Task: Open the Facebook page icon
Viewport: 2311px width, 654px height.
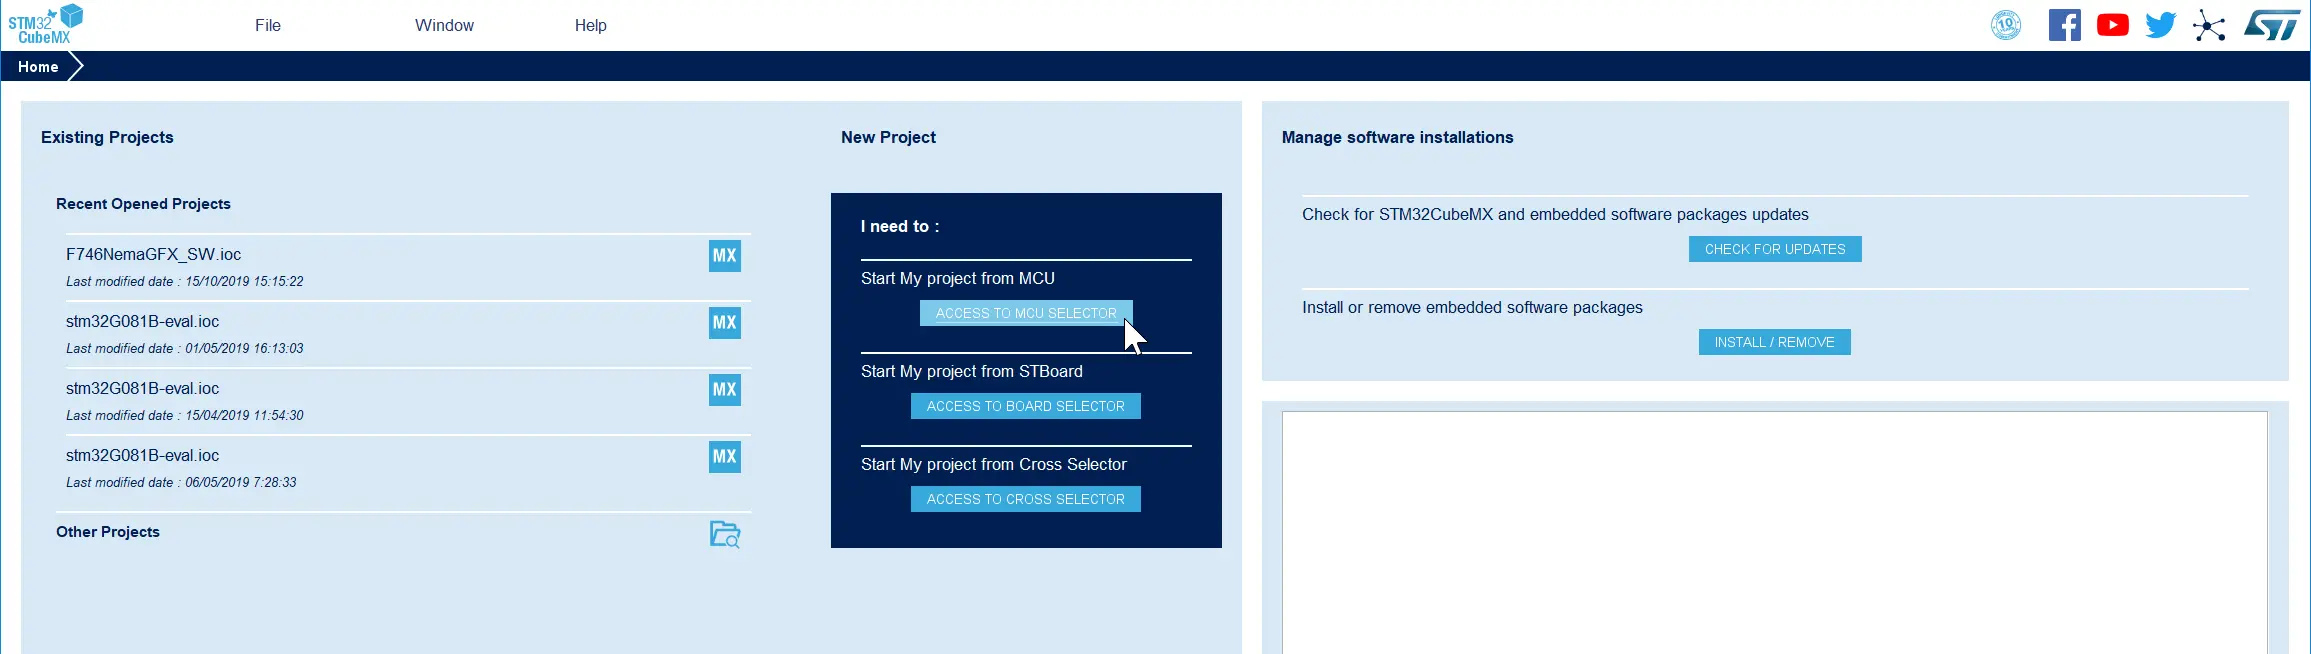Action: pyautogui.click(x=2064, y=25)
